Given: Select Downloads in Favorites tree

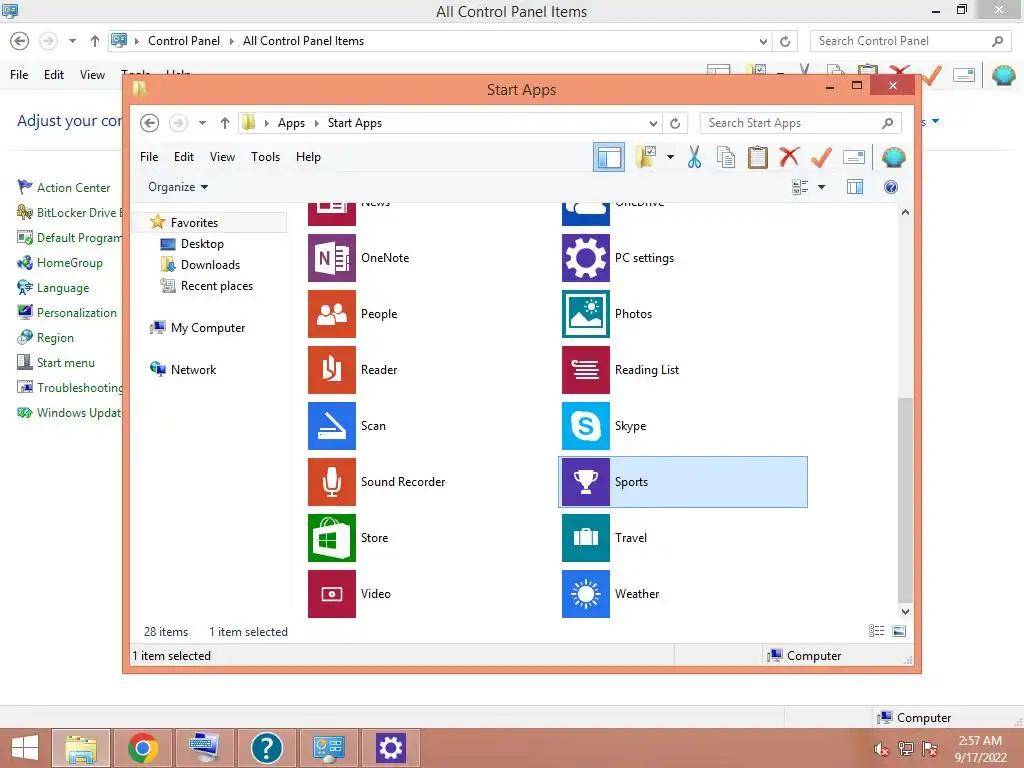Looking at the screenshot, I should (x=210, y=265).
